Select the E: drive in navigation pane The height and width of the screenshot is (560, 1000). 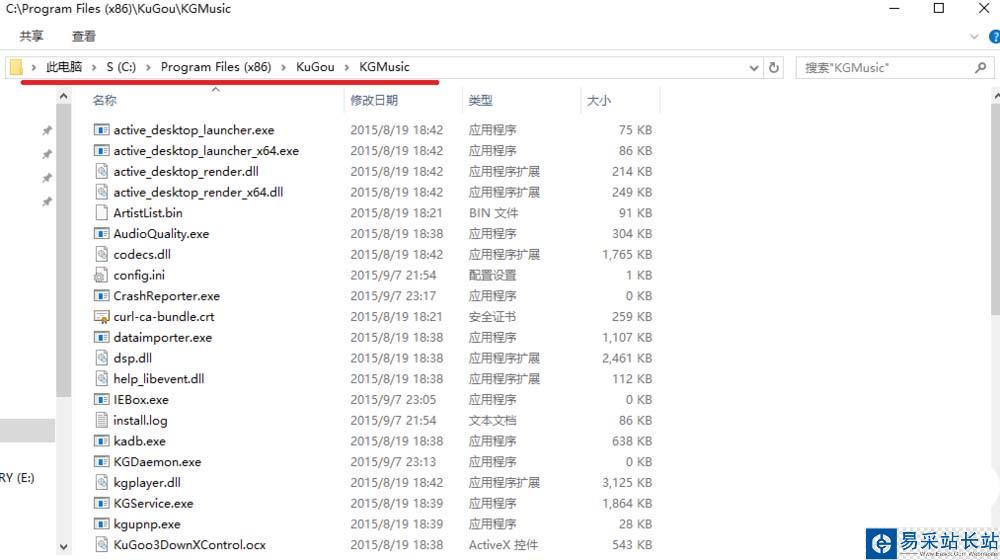pyautogui.click(x=17, y=478)
